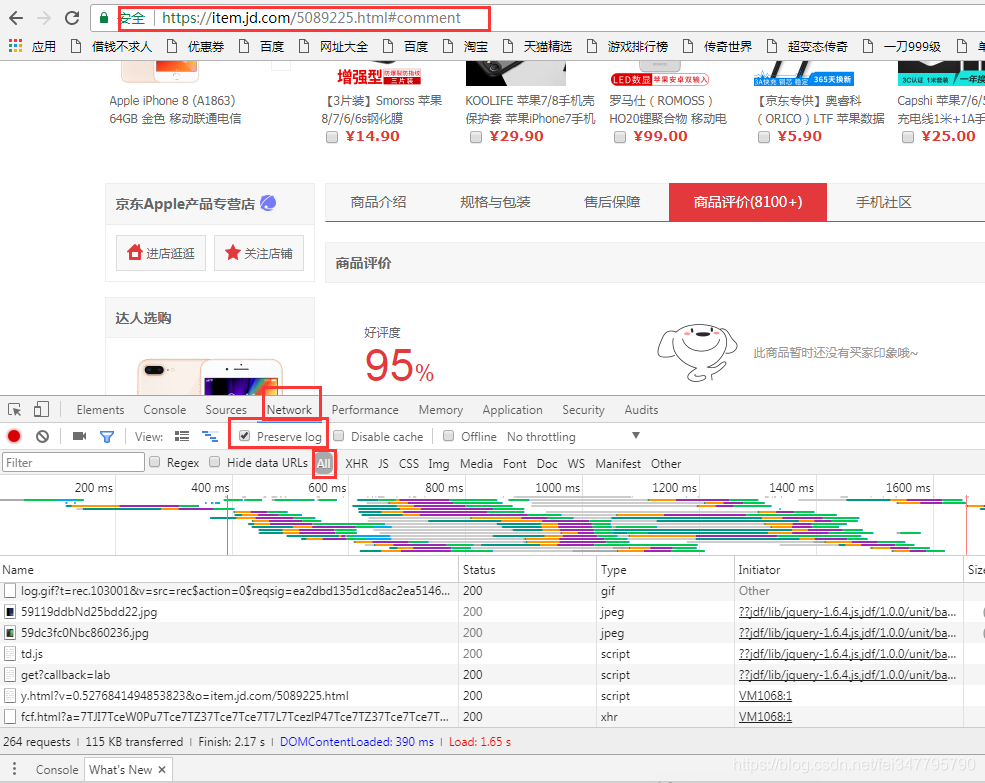Check Hide data URLs

point(215,462)
